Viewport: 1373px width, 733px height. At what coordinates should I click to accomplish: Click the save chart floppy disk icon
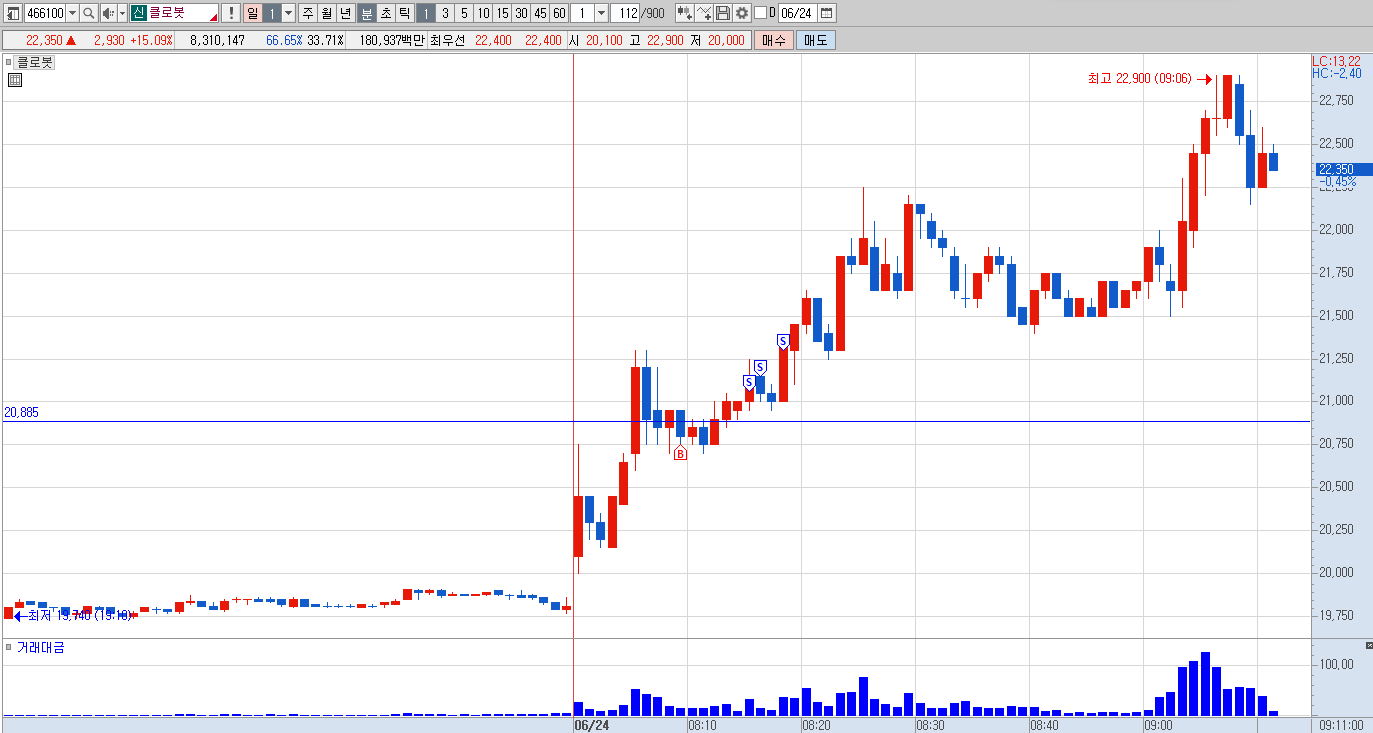coord(723,13)
